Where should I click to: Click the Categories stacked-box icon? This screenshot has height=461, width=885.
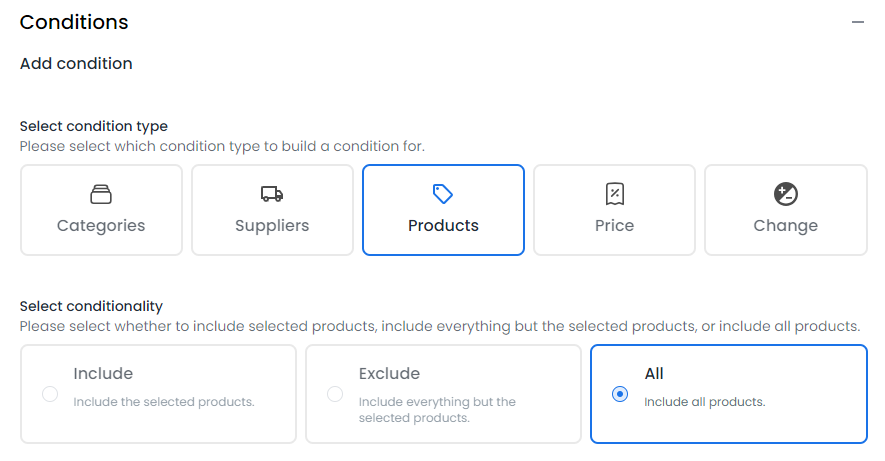click(101, 194)
